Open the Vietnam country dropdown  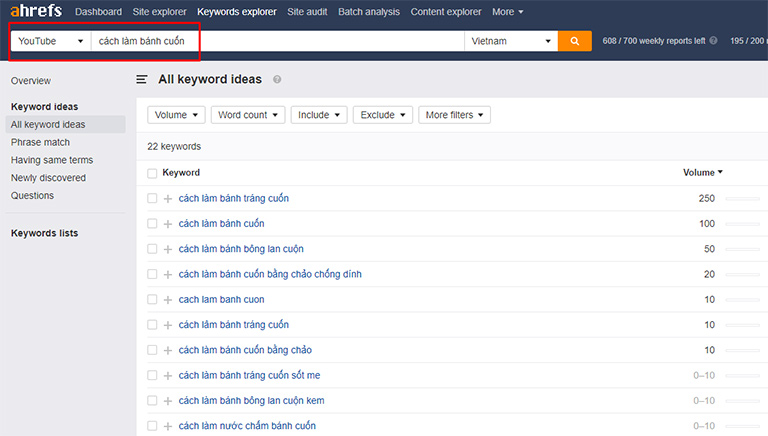511,41
